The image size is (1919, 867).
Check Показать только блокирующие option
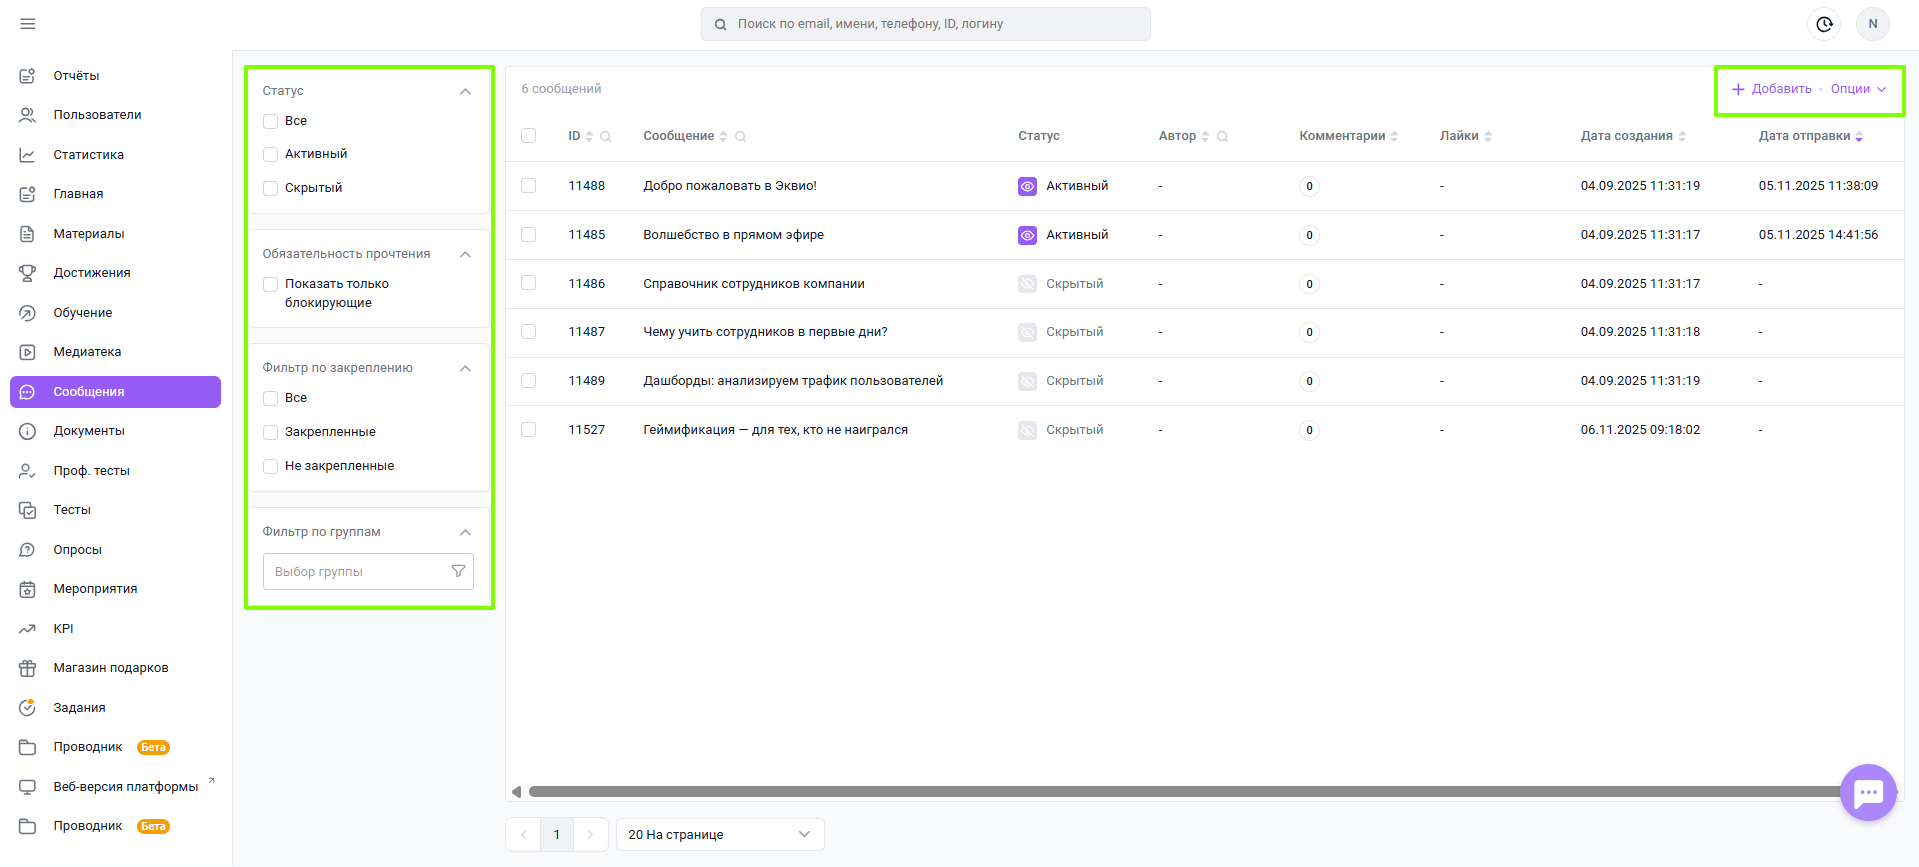271,285
